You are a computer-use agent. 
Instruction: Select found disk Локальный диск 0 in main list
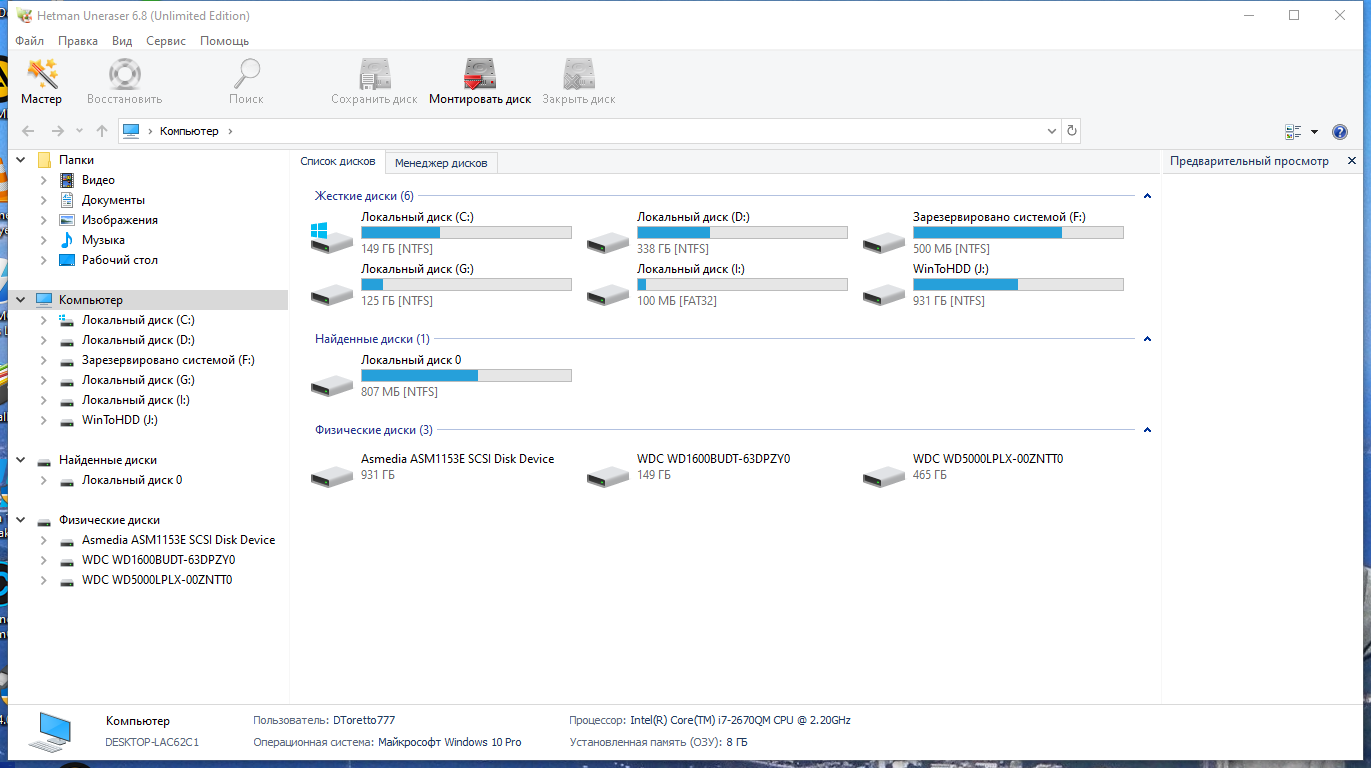coord(332,383)
